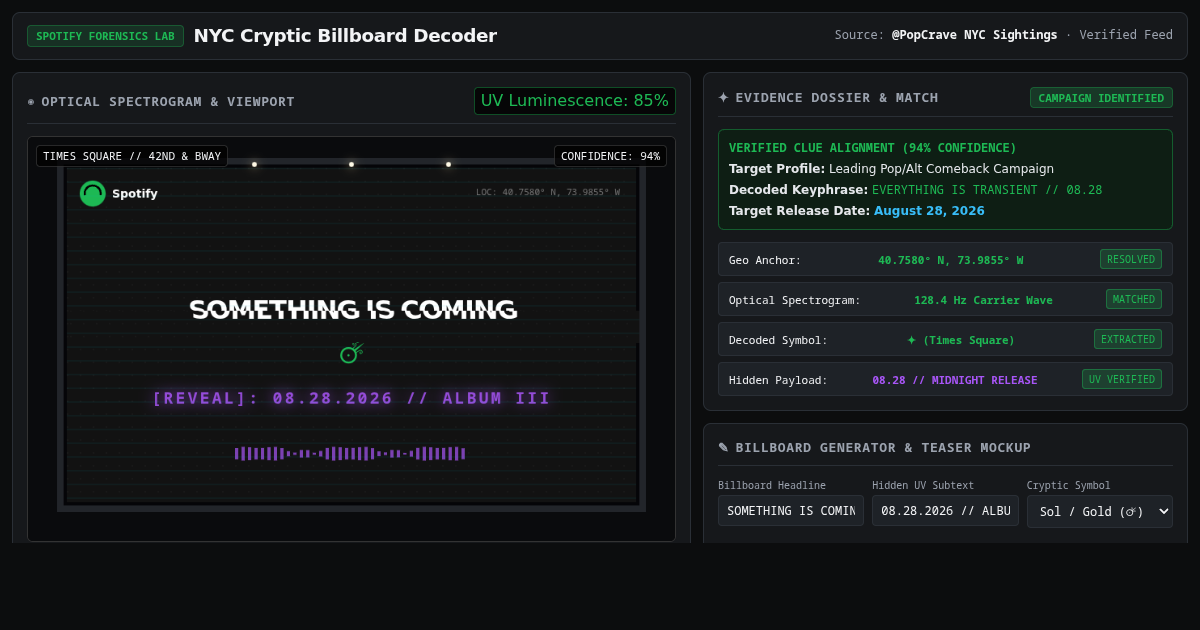This screenshot has width=1200, height=630.
Task: Click the Spotify logo on the billboard
Action: 93,194
